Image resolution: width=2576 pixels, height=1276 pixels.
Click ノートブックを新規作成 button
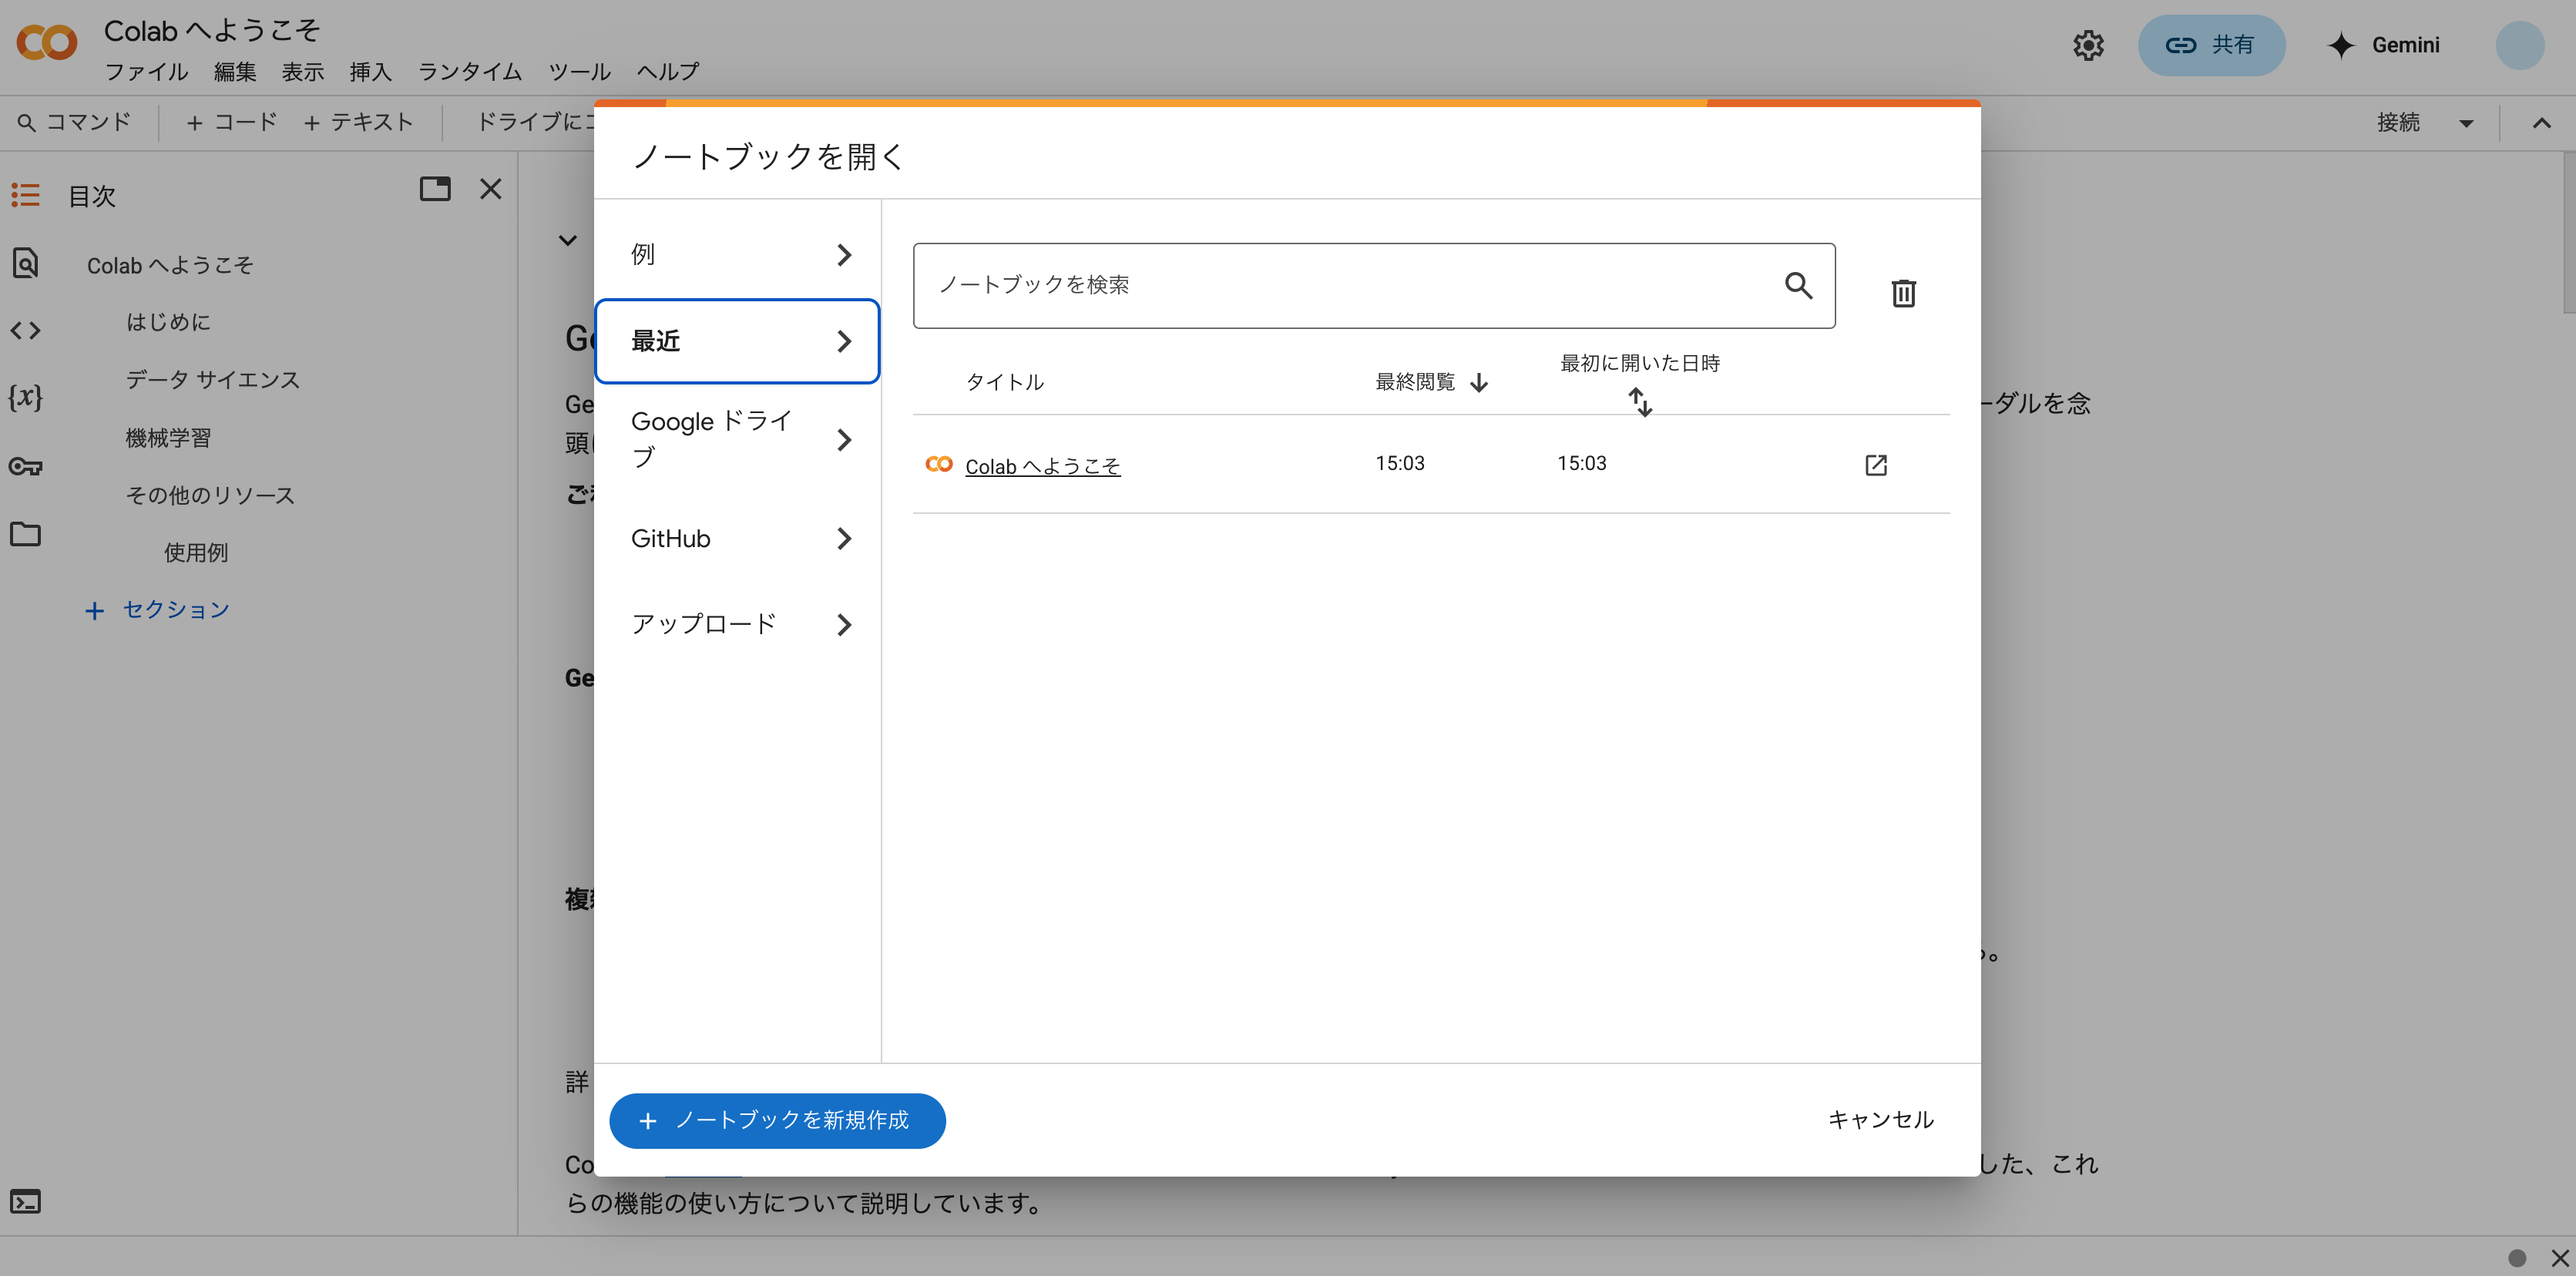pyautogui.click(x=777, y=1121)
